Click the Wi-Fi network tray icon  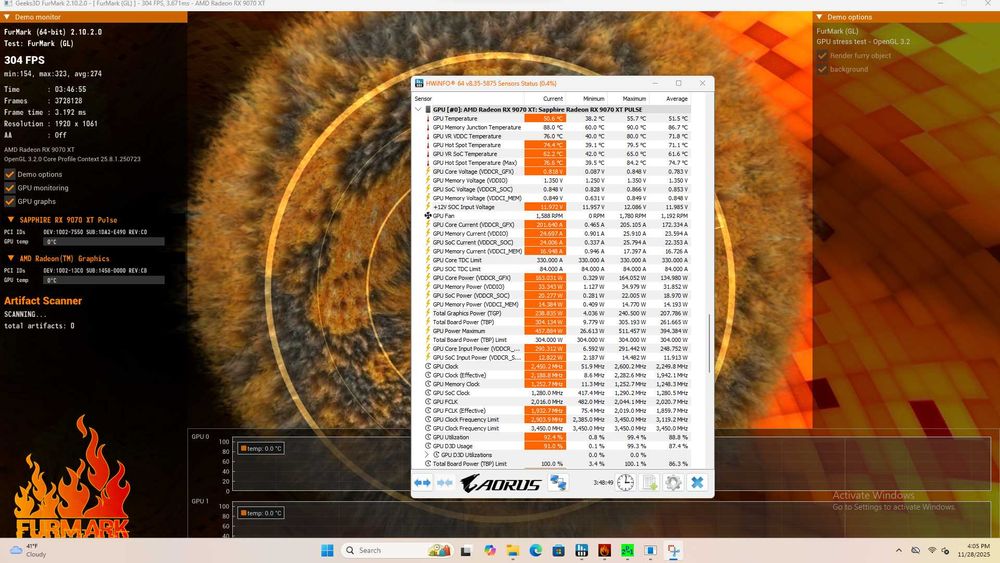[932, 550]
